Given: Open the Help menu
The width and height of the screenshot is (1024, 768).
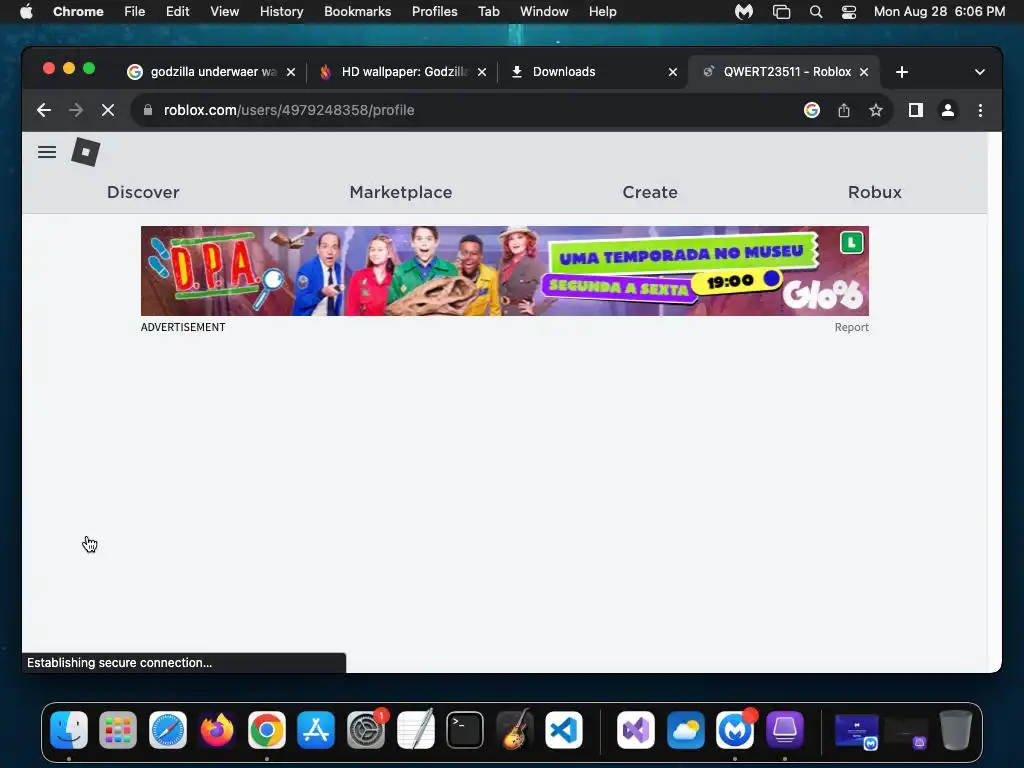Looking at the screenshot, I should pos(602,12).
